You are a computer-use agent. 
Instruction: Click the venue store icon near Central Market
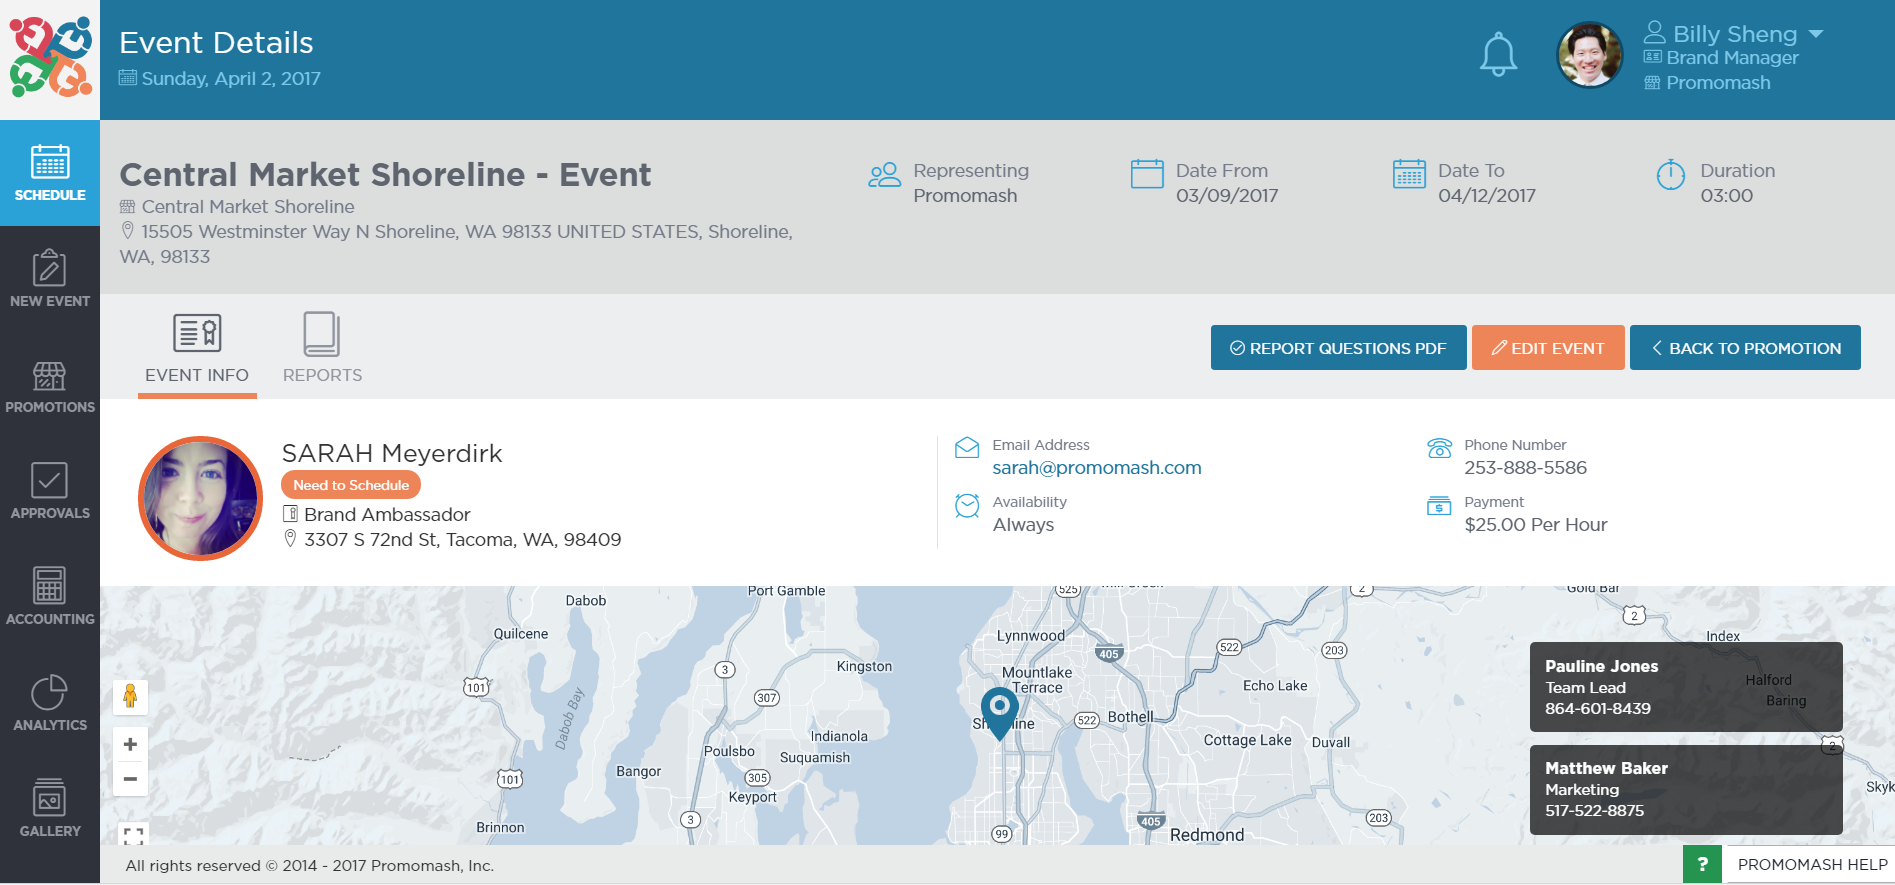[x=128, y=207]
